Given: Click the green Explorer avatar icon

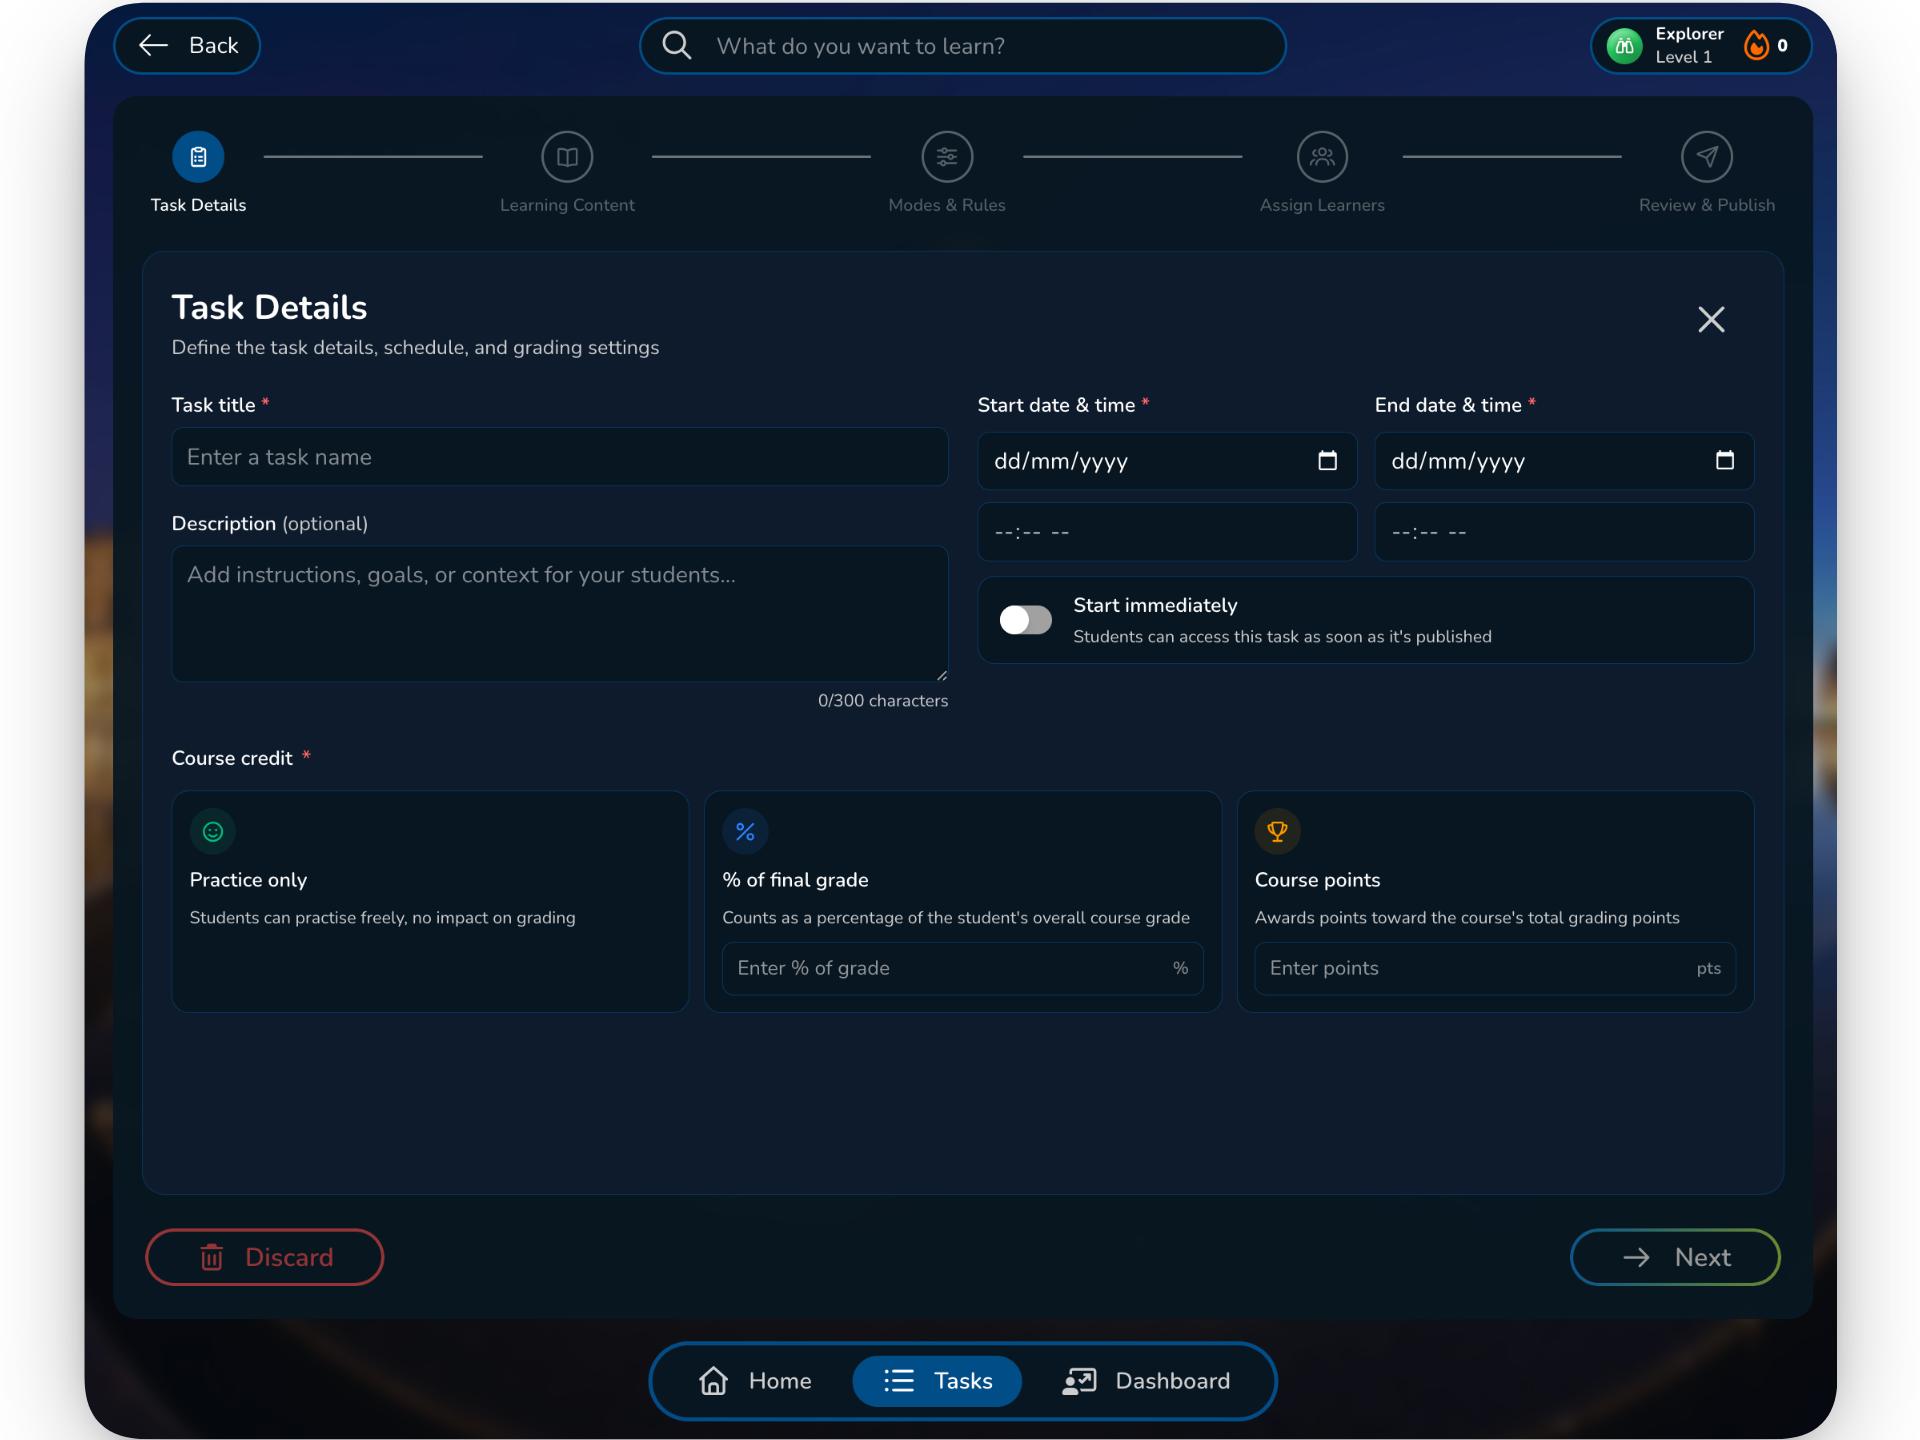Looking at the screenshot, I should pos(1624,46).
